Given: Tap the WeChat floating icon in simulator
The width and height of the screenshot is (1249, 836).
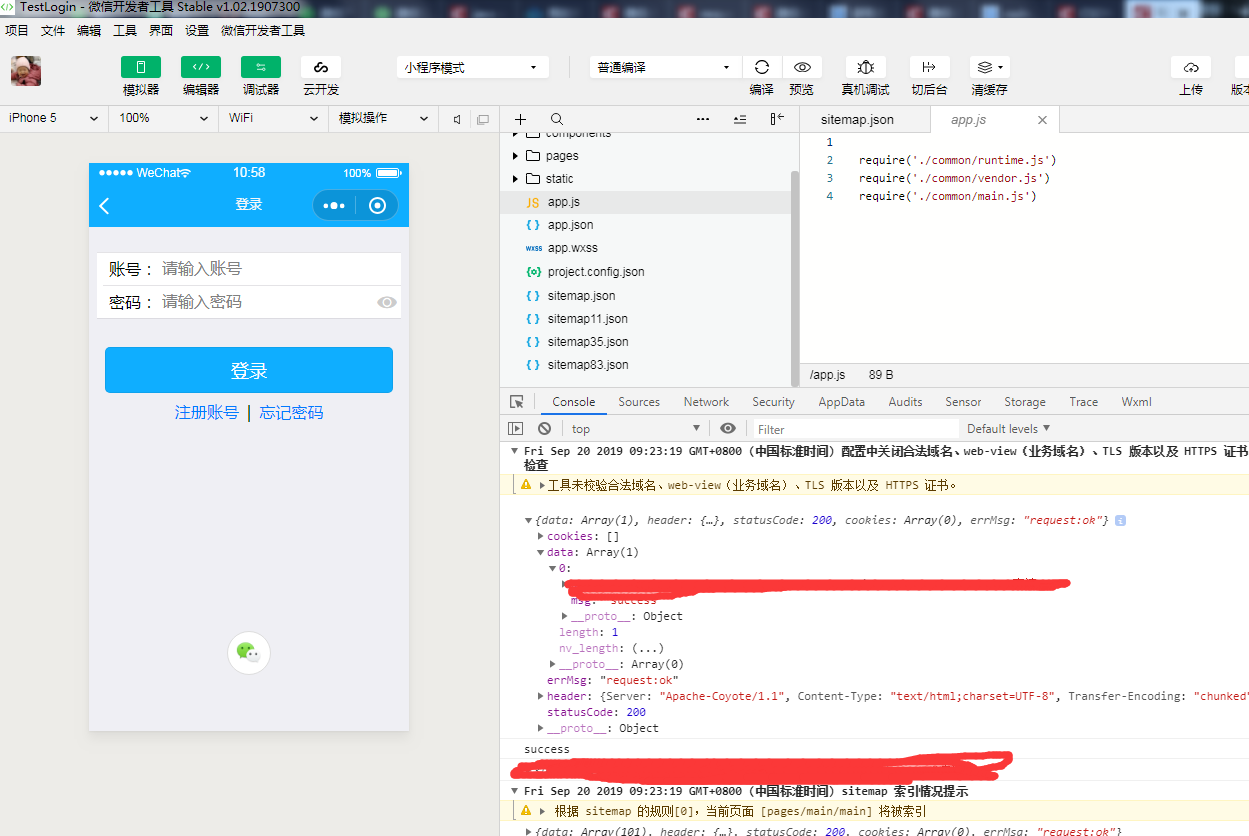Looking at the screenshot, I should (249, 653).
